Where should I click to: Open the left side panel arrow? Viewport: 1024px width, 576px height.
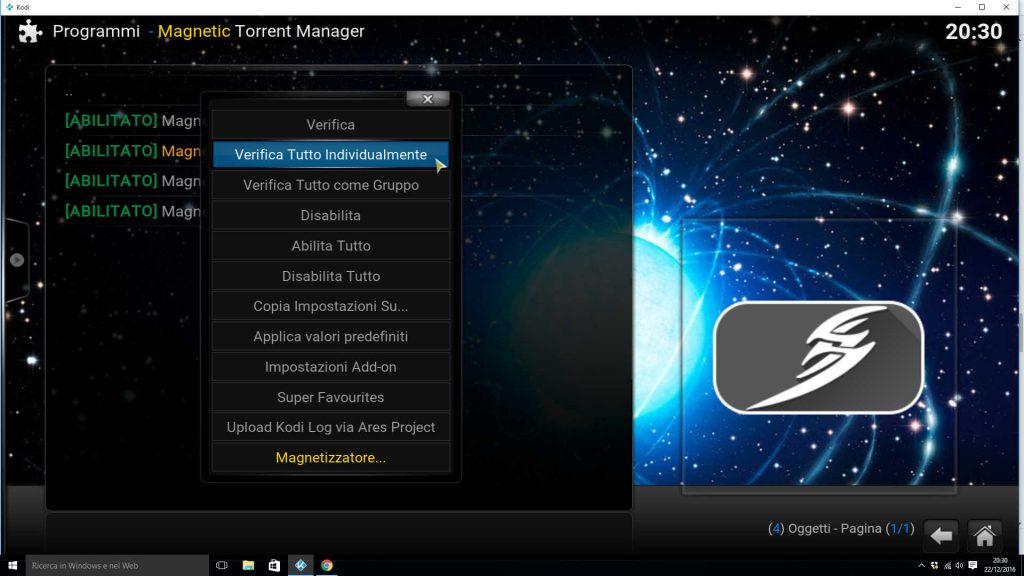click(x=17, y=260)
